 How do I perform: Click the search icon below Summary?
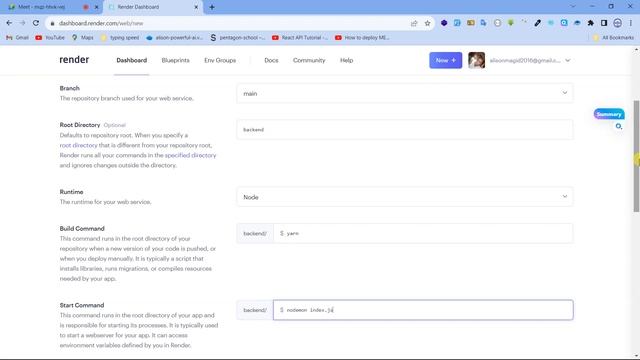coord(619,127)
